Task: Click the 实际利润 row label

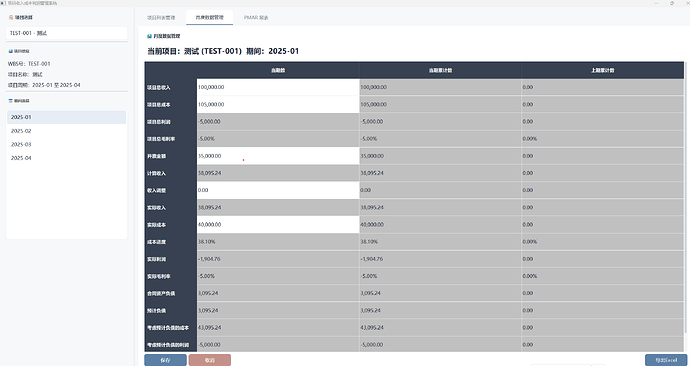Action: 156,259
